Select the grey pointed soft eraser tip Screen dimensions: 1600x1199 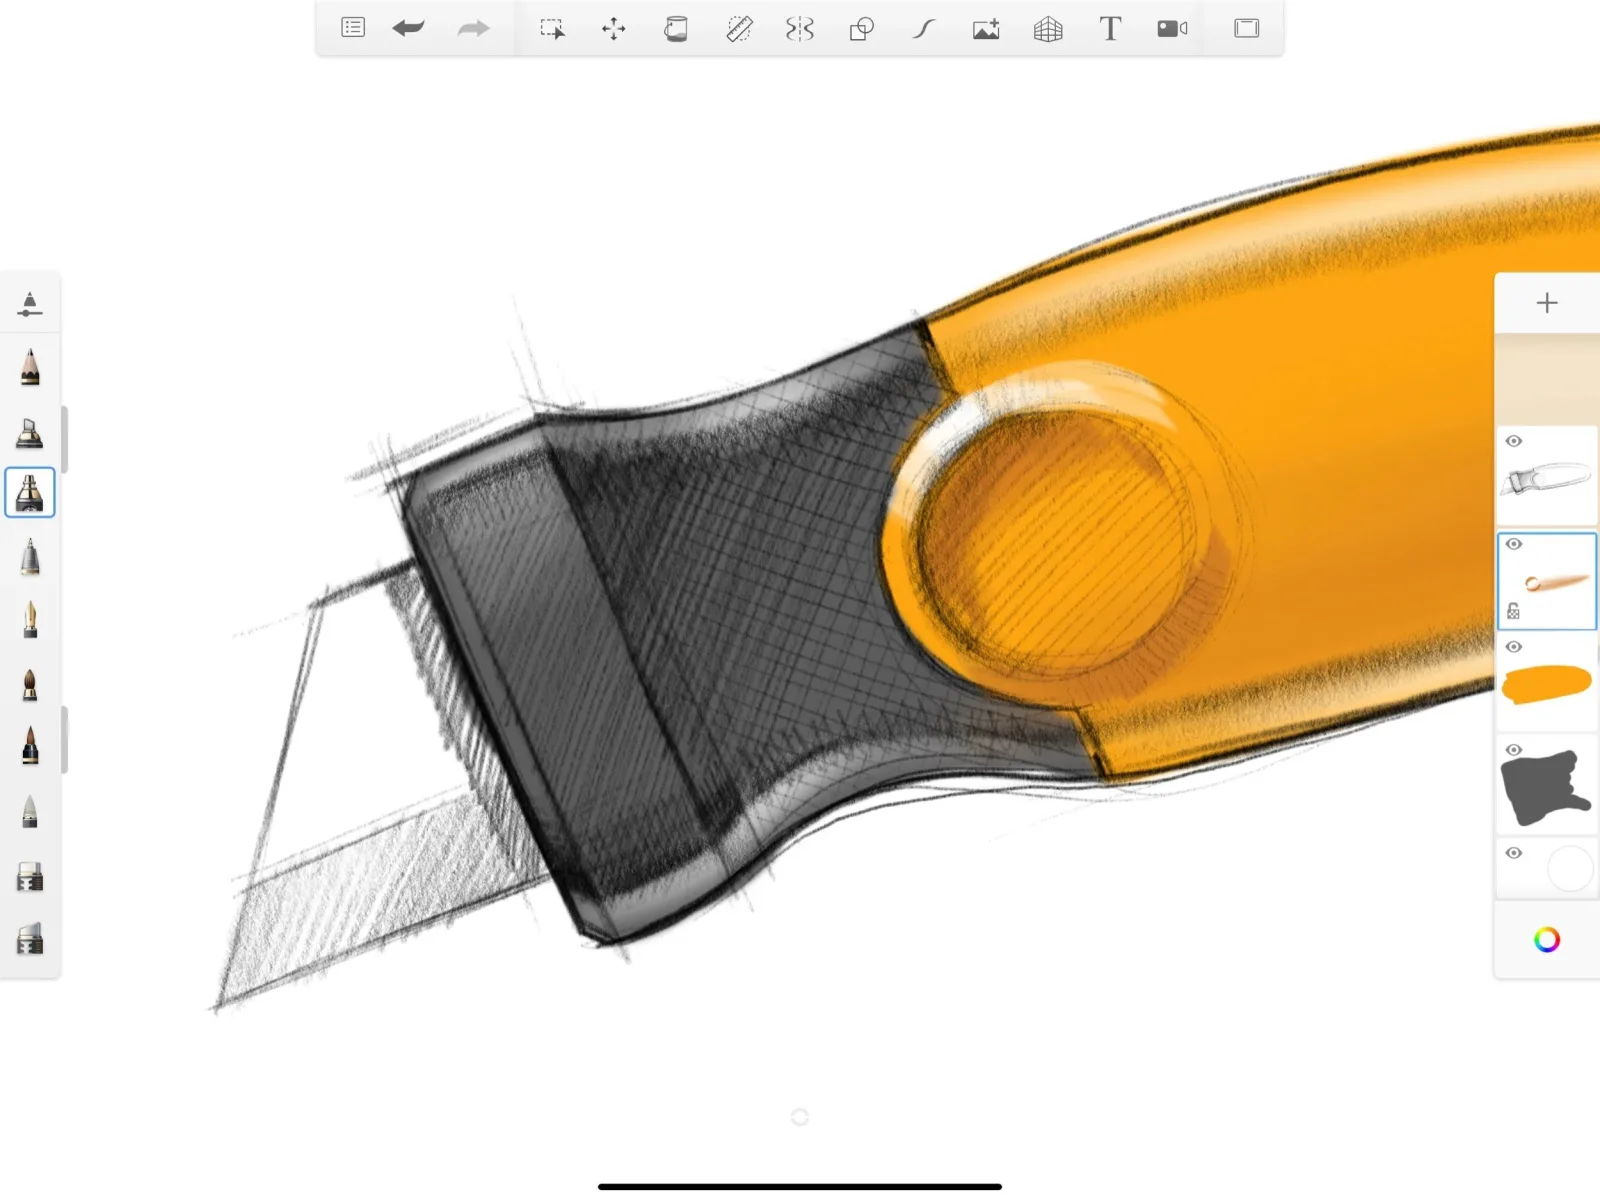30,810
